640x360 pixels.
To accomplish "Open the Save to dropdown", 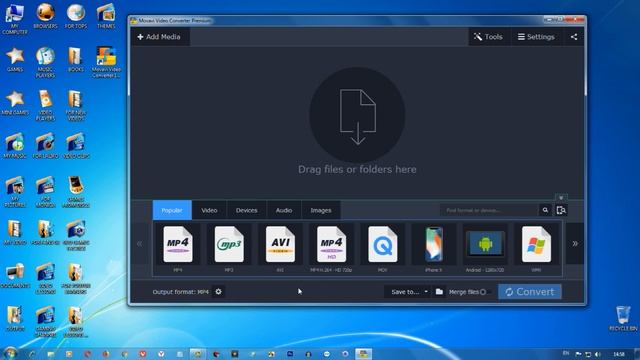I will [407, 291].
